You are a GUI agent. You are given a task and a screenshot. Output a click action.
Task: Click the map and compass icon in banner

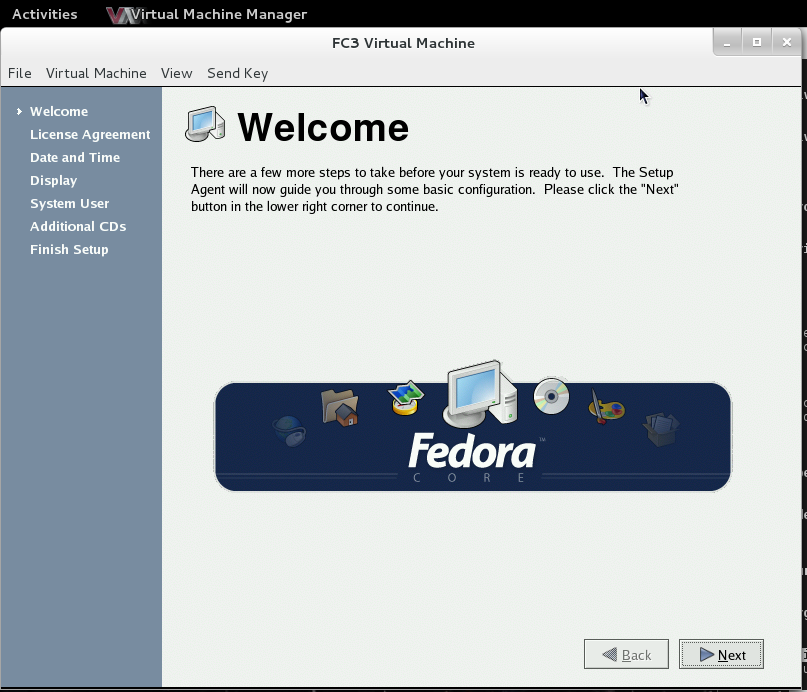pyautogui.click(x=406, y=398)
